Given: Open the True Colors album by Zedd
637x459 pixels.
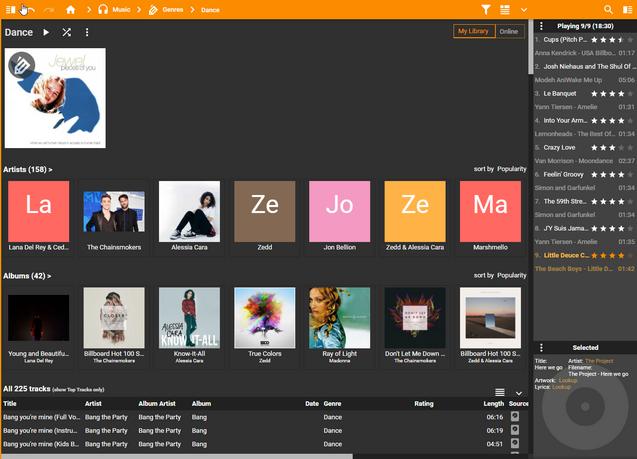Looking at the screenshot, I should [265, 318].
